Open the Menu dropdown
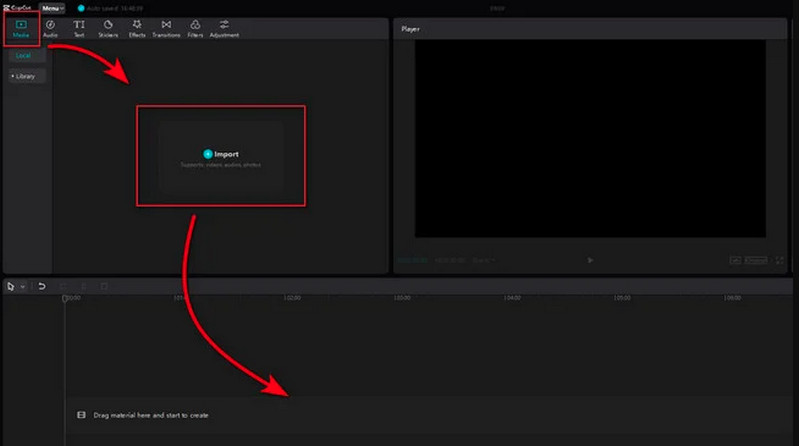This screenshot has height=446, width=799. pos(52,8)
